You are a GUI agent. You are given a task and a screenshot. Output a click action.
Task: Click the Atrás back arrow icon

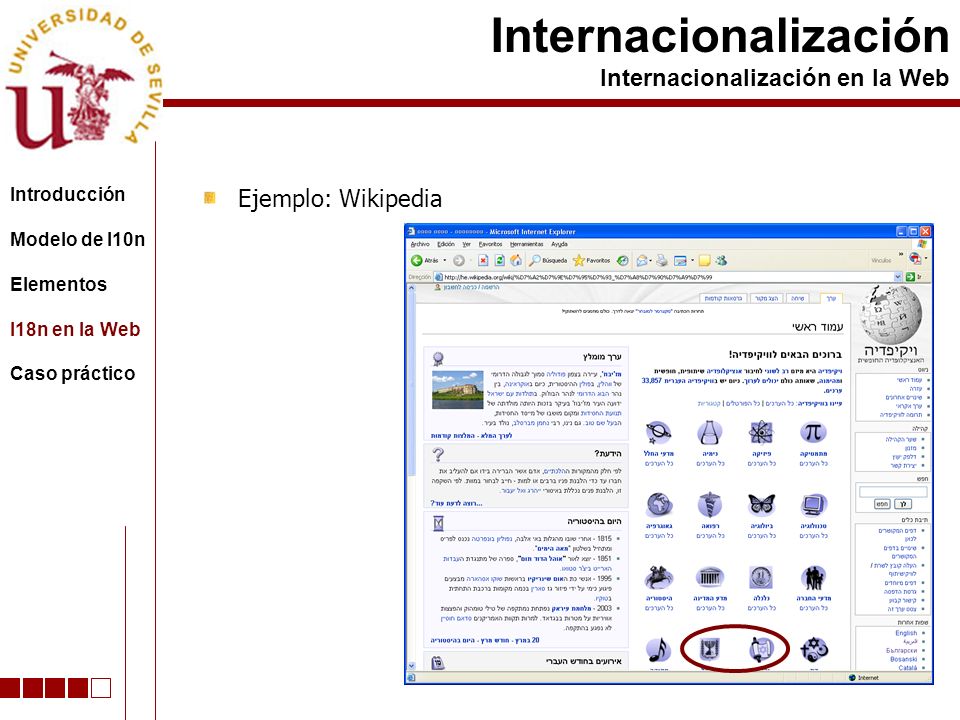(x=417, y=261)
